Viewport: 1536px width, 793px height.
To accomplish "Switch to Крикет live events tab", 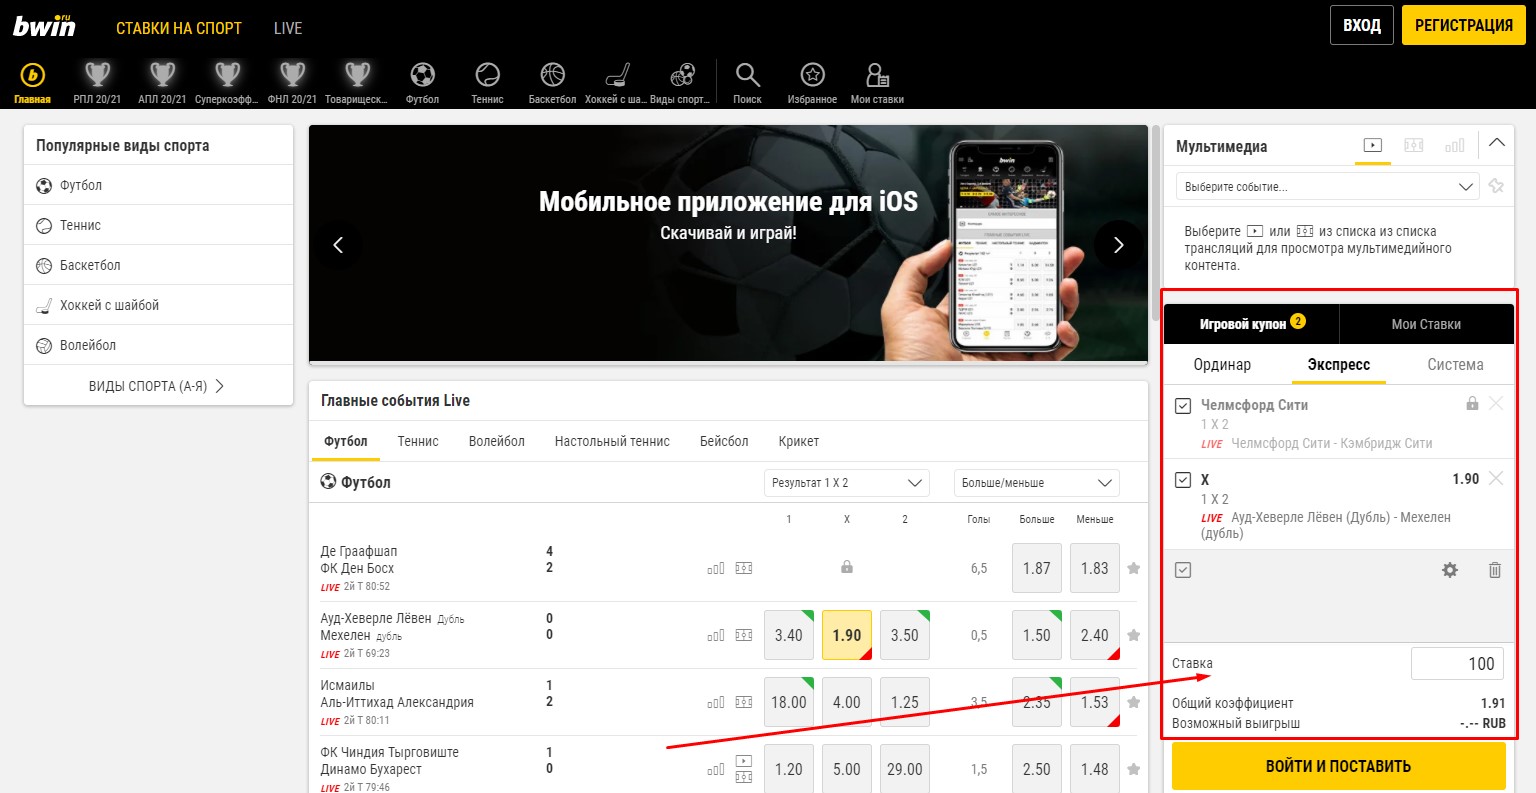I will click(799, 441).
